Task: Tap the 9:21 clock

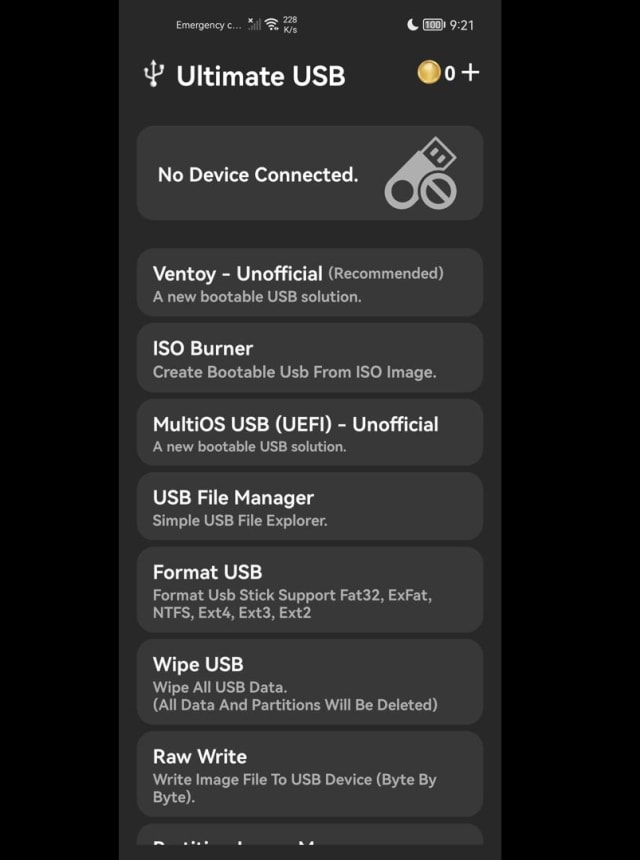Action: 461,25
